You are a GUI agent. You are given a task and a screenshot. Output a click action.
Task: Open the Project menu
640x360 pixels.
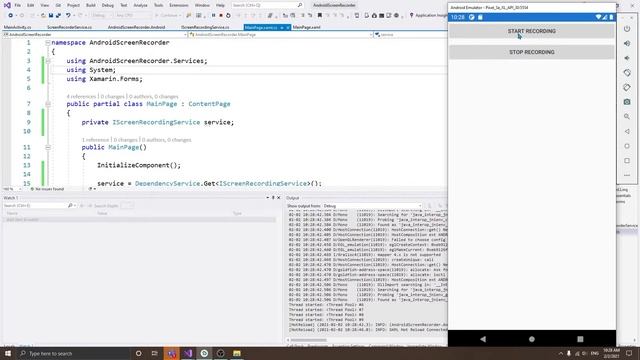[73, 5]
